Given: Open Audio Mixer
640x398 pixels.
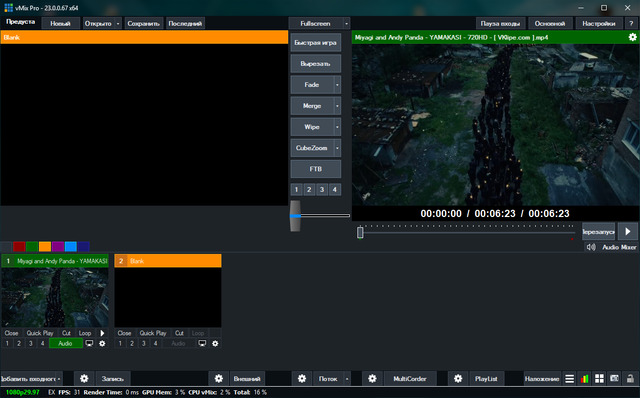Looking at the screenshot, I should (619, 247).
